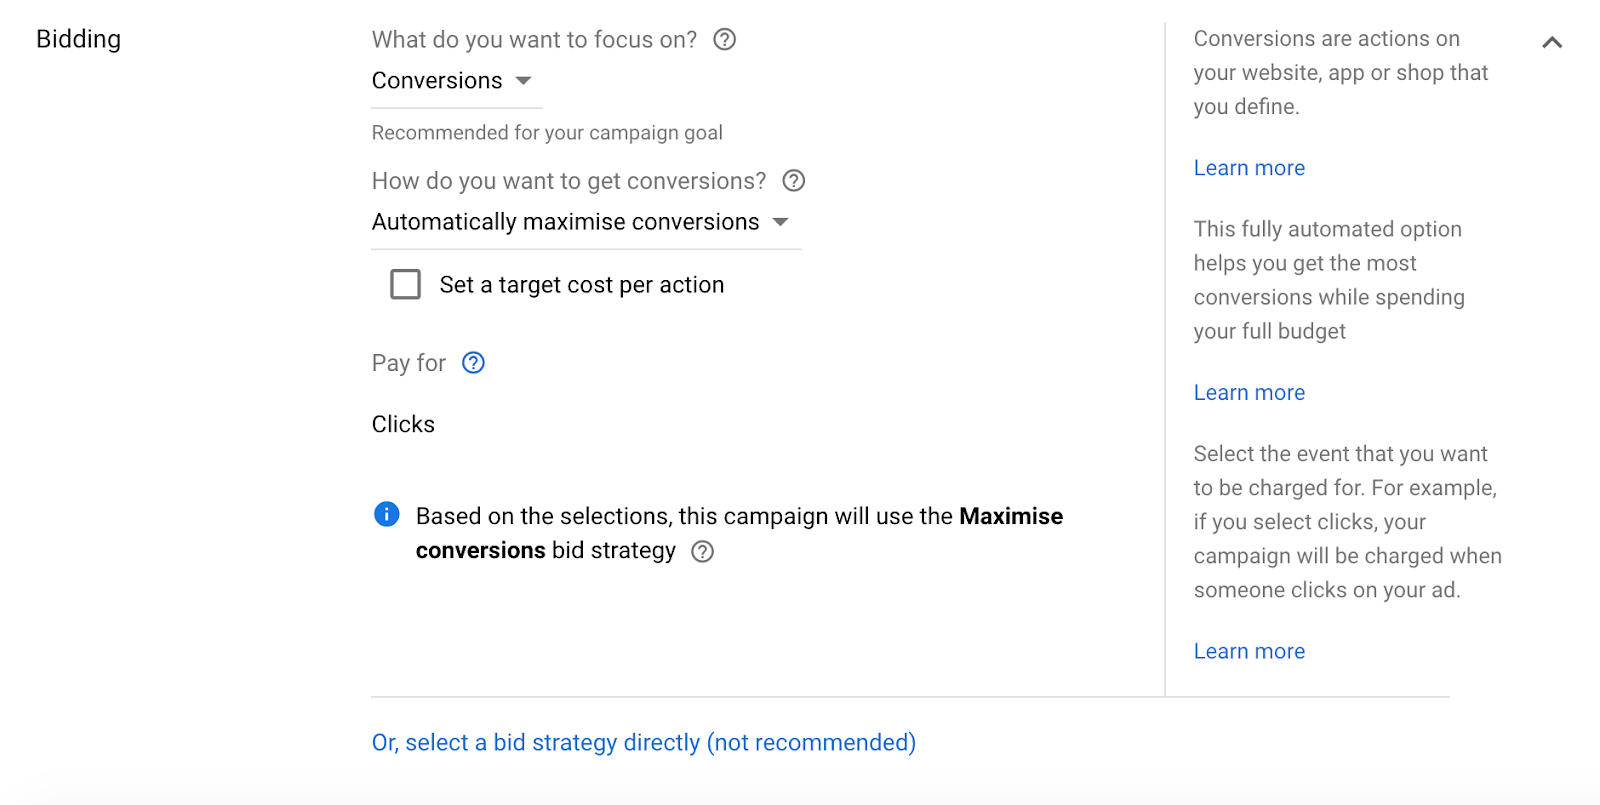Click help icon beside "What do you want to focus on?"

pos(724,40)
